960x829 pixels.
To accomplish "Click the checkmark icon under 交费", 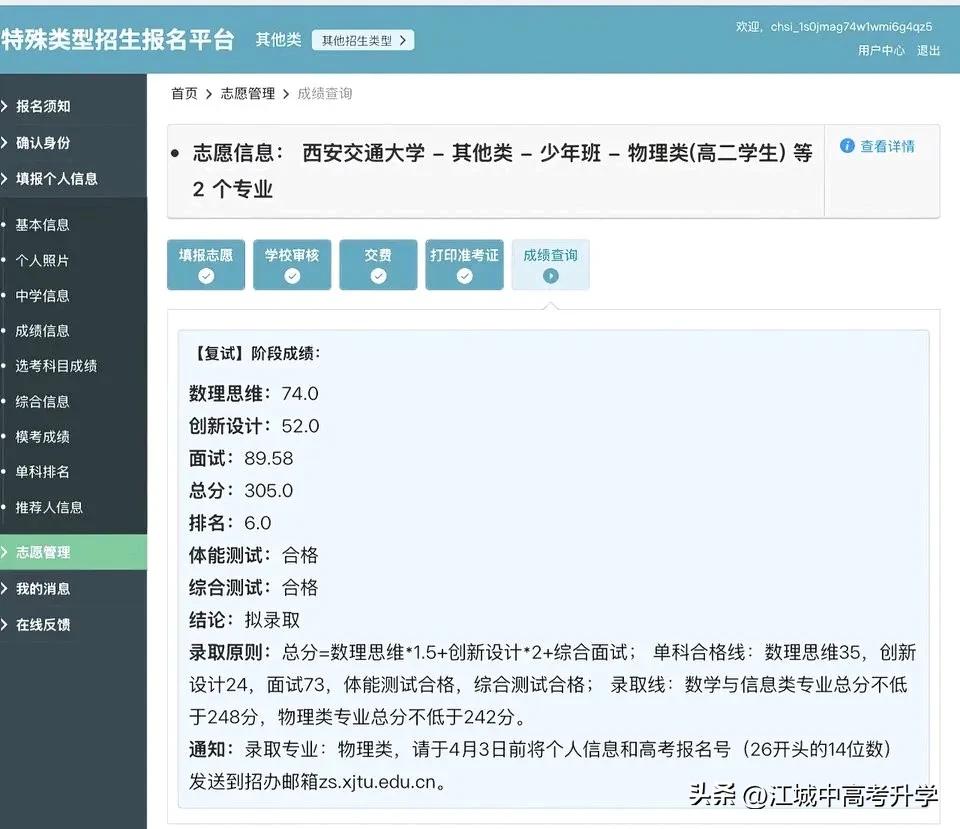I will (x=378, y=276).
